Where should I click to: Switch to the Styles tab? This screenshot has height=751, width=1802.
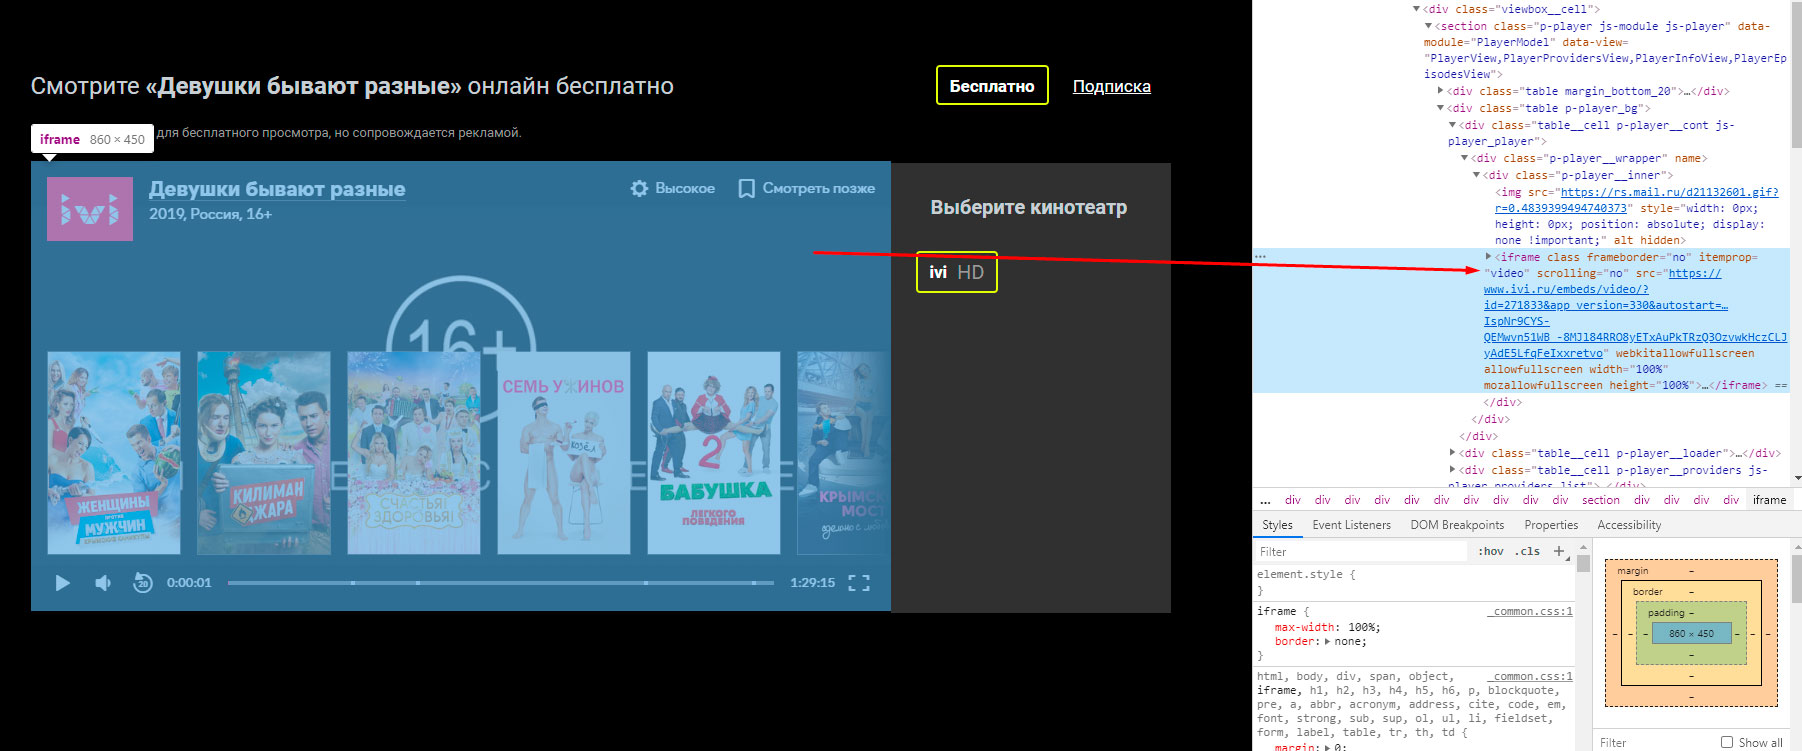[1277, 525]
